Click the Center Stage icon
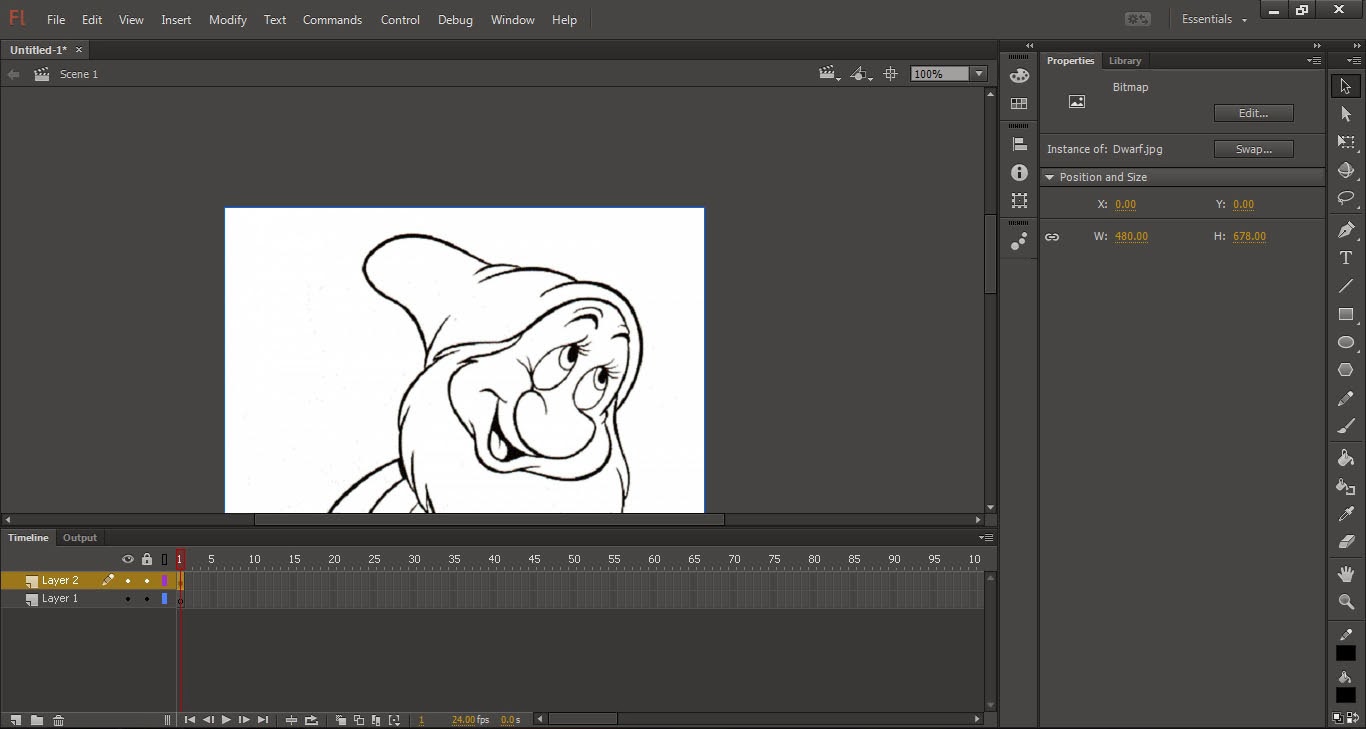Screen dimensions: 1366x729 coord(891,74)
